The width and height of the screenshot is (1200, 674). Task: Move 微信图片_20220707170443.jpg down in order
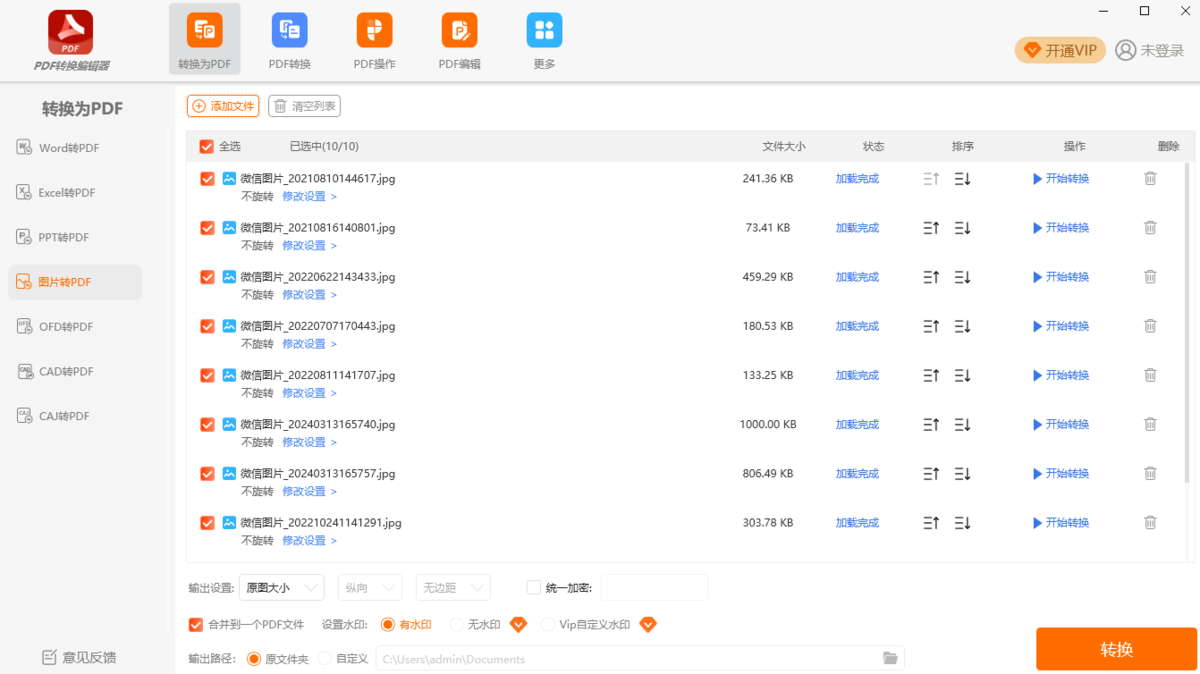[962, 326]
